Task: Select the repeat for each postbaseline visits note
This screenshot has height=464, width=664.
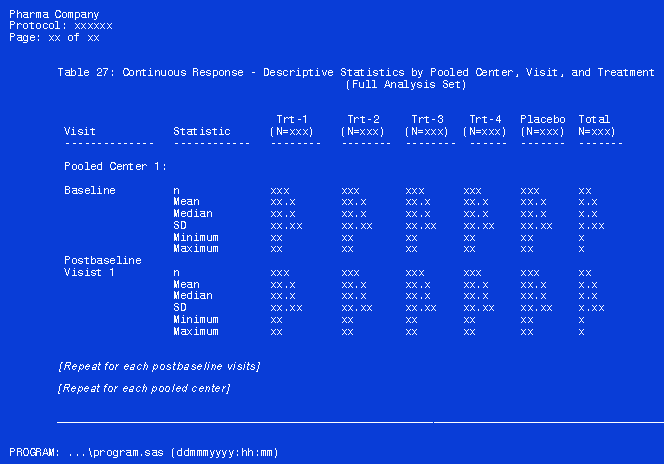Action: pyautogui.click(x=159, y=366)
